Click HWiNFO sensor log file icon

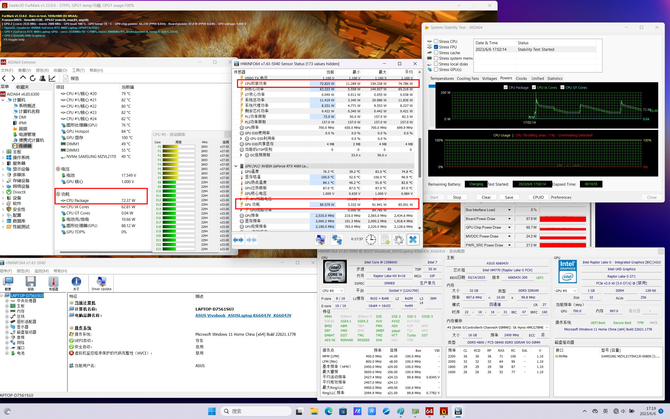(x=385, y=240)
